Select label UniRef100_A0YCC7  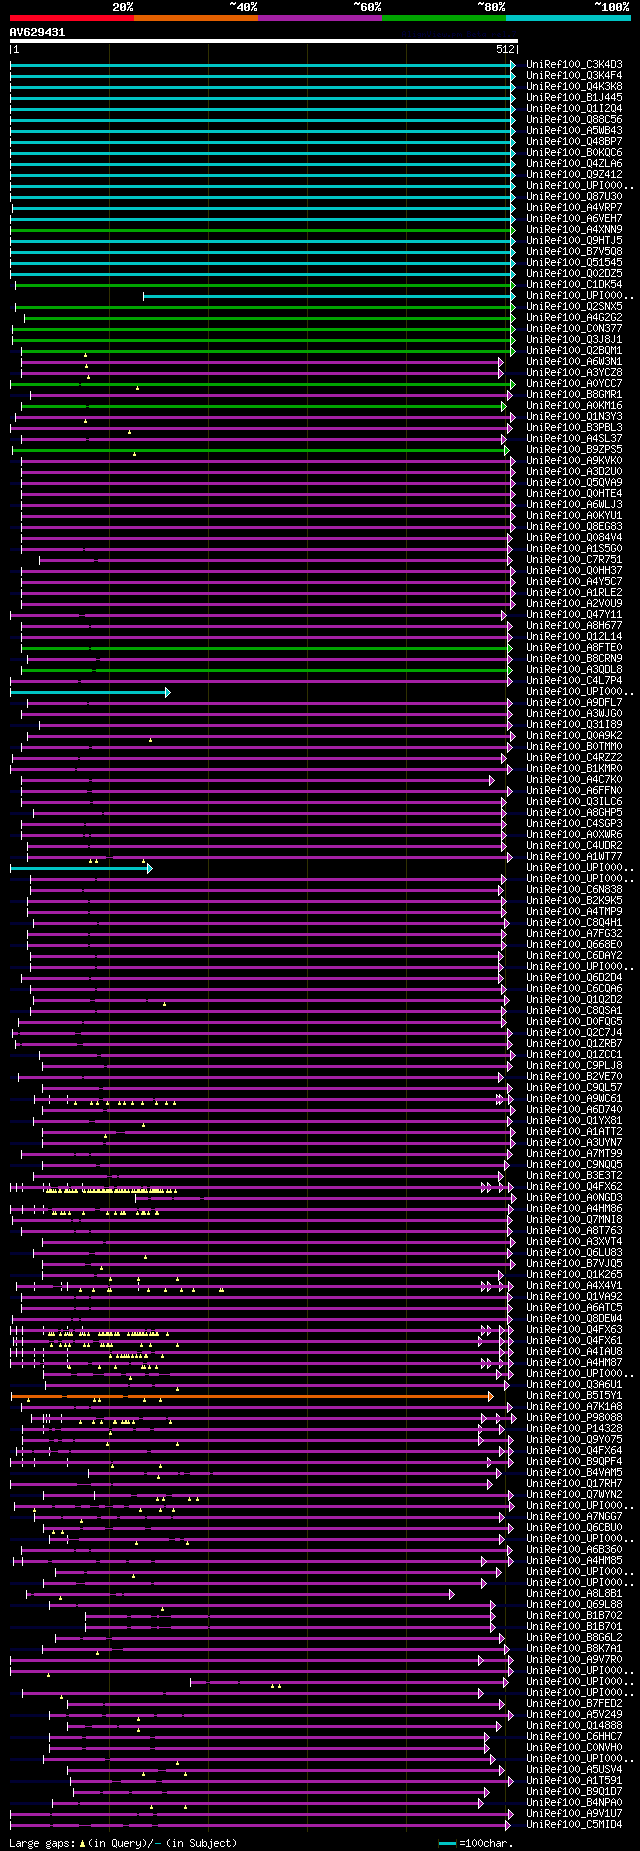pyautogui.click(x=574, y=384)
